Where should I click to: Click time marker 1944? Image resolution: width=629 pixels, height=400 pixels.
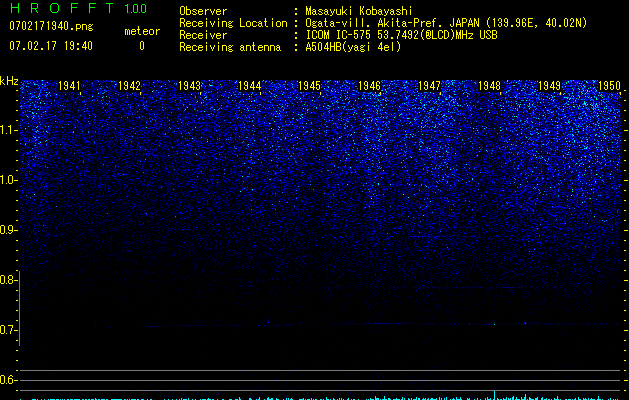point(250,86)
